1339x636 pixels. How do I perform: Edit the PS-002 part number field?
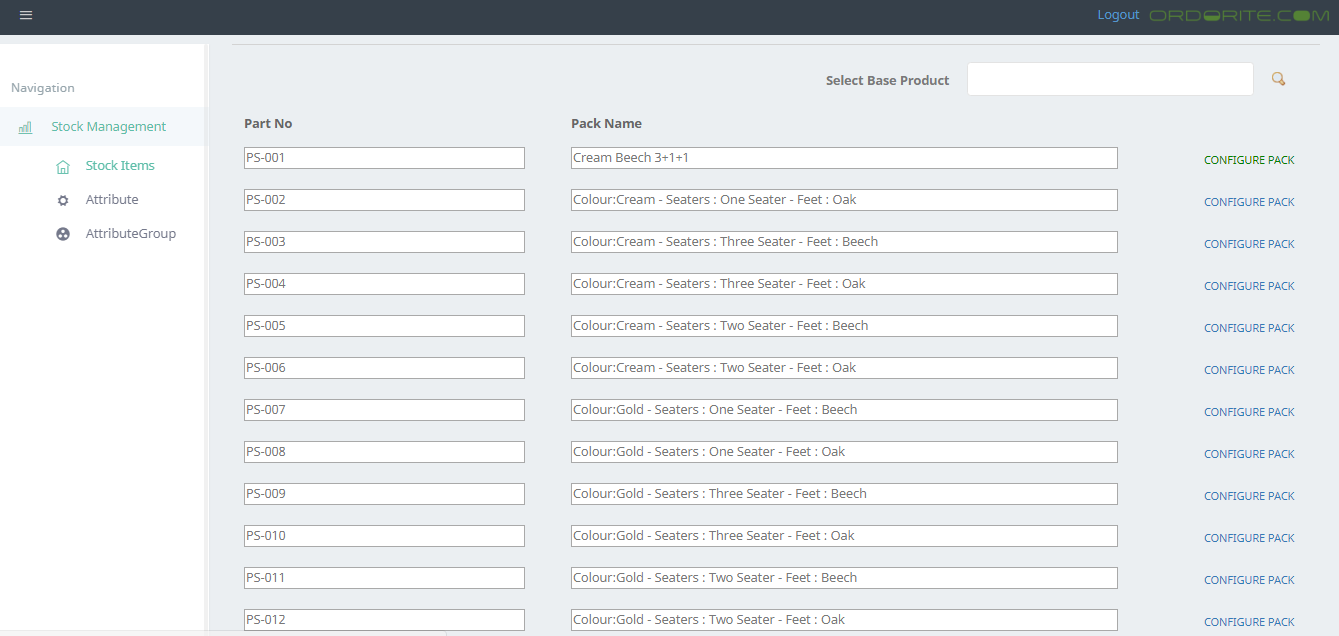[x=384, y=200]
